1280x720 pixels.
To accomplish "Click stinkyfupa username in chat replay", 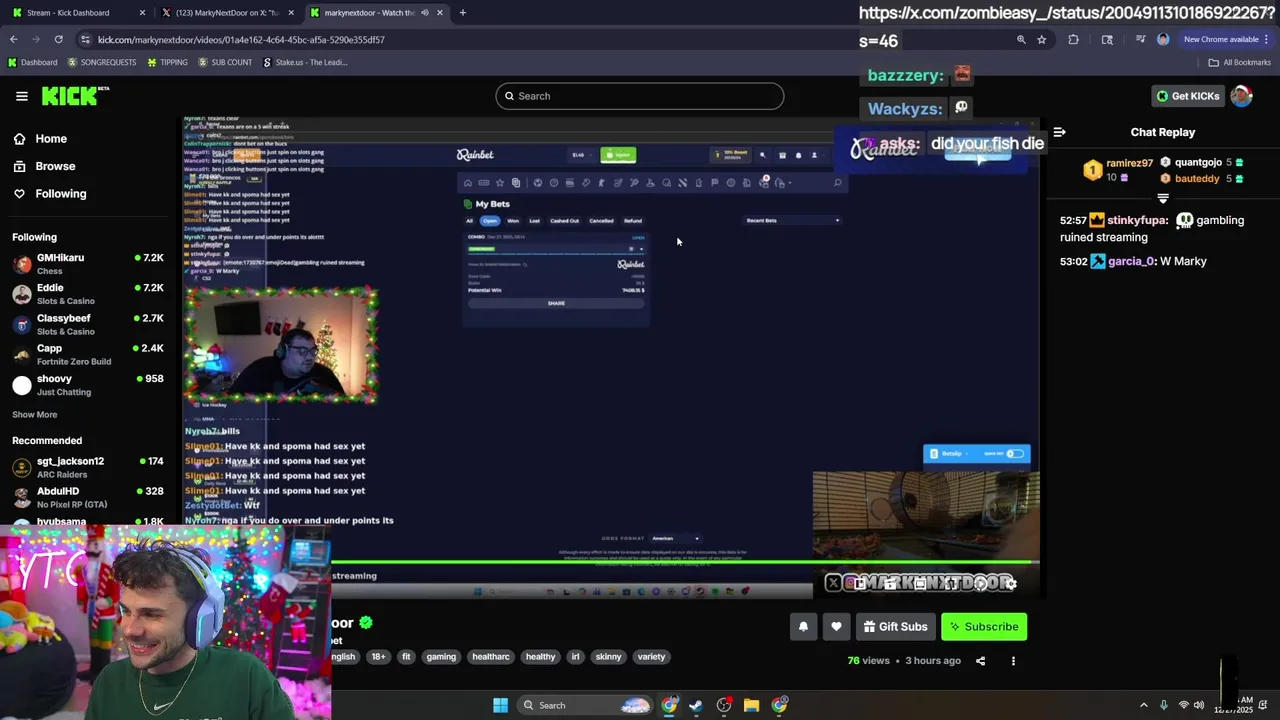I will click(1136, 220).
